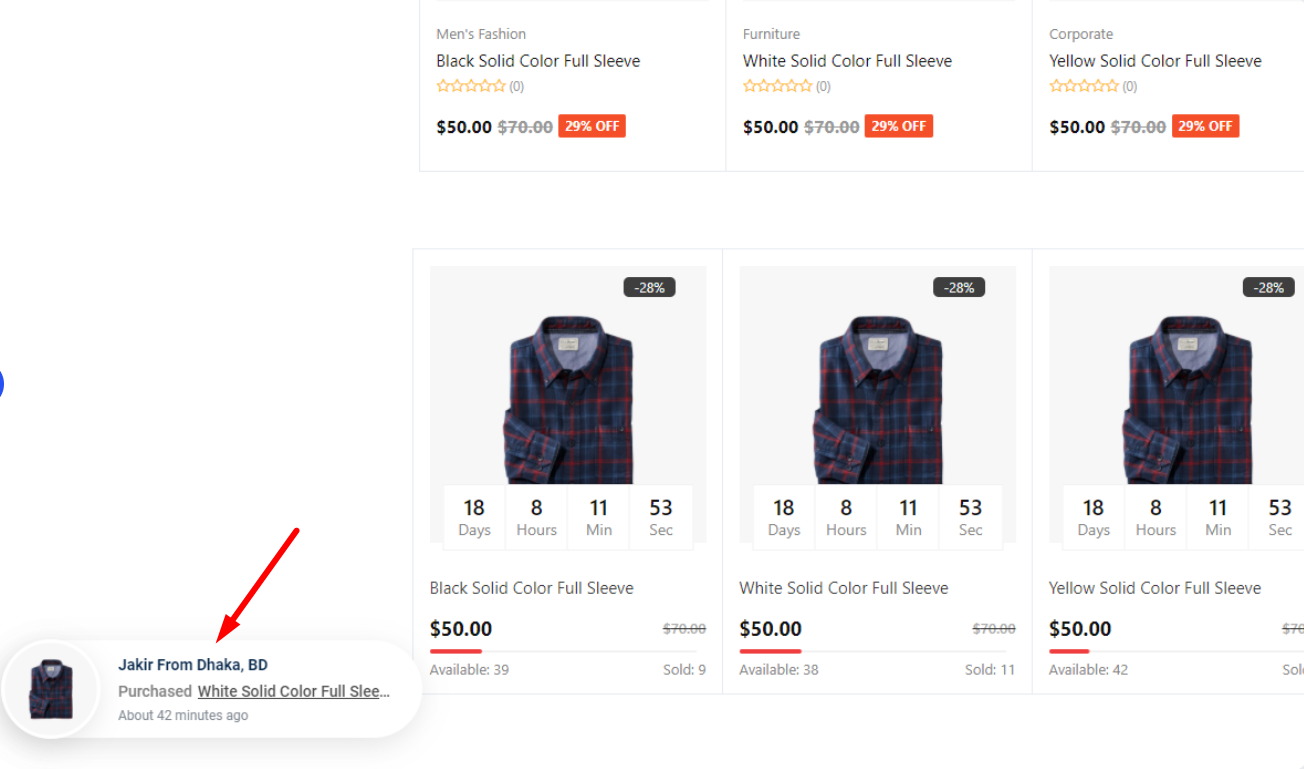Image resolution: width=1304 pixels, height=769 pixels.
Task: Follow the purchased White Solid Color Full Slee... link
Action: [x=293, y=691]
